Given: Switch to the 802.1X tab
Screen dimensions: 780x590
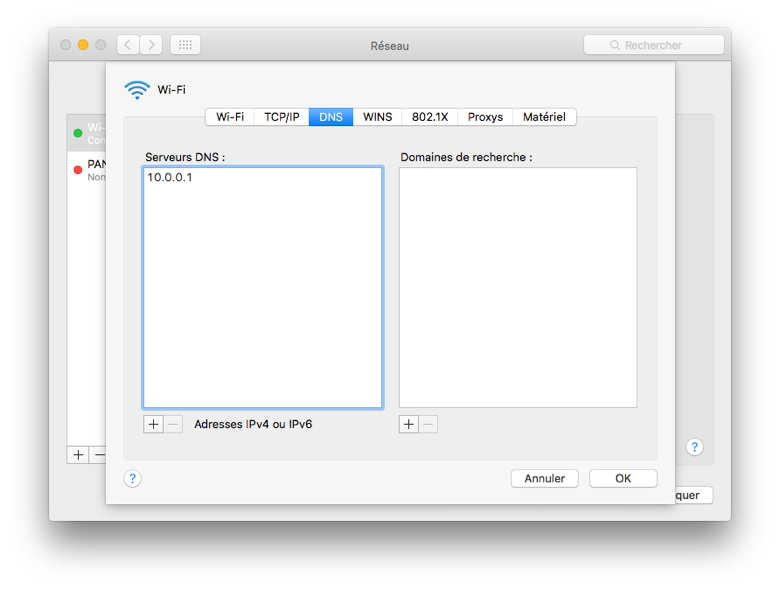Looking at the screenshot, I should (430, 117).
